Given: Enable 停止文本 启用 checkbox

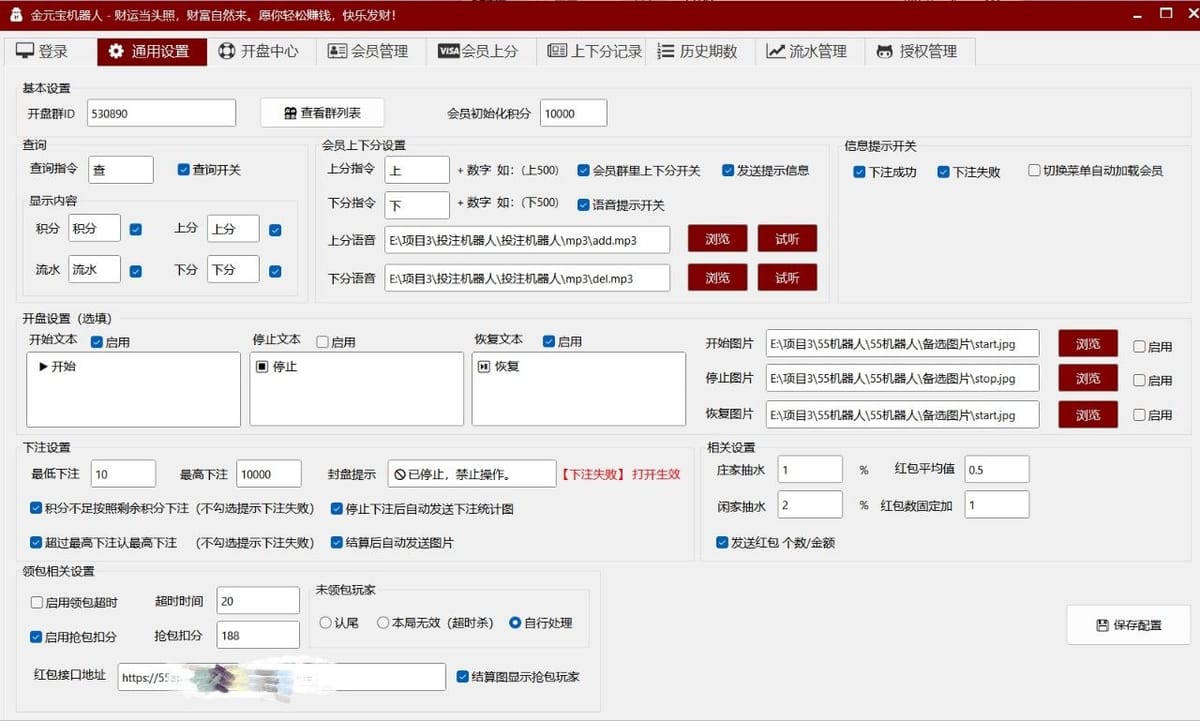Looking at the screenshot, I should [x=322, y=342].
